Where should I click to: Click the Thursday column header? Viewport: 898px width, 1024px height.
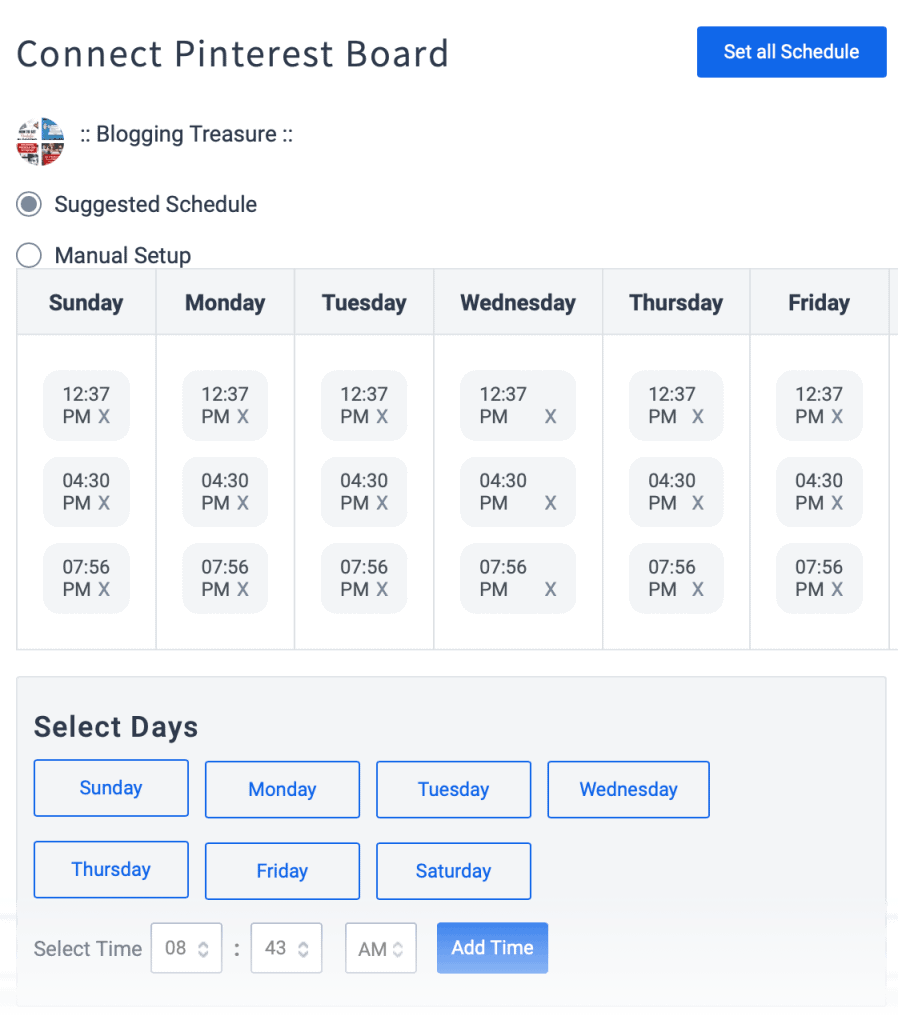point(676,302)
